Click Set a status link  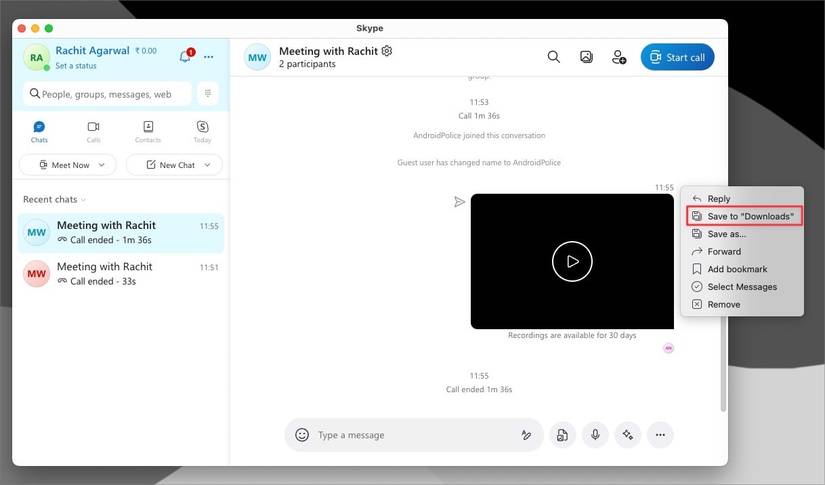[76, 66]
